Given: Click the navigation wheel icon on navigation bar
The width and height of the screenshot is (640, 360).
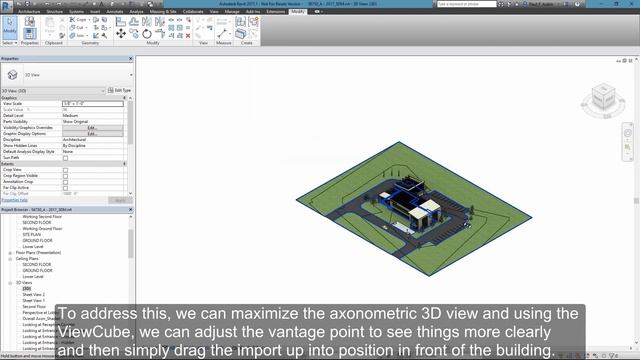Looking at the screenshot, I should point(628,133).
